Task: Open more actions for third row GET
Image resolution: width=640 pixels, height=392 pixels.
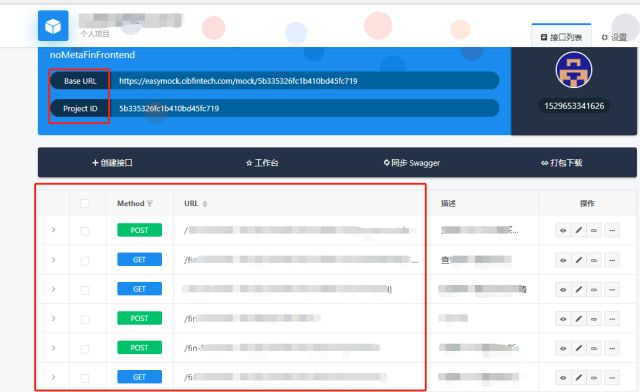Action: (612, 290)
